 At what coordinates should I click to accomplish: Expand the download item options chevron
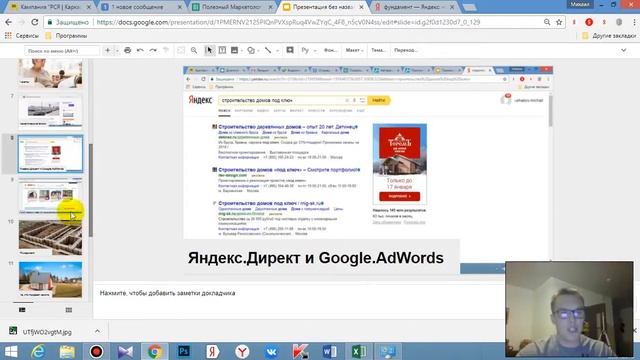tap(97, 331)
